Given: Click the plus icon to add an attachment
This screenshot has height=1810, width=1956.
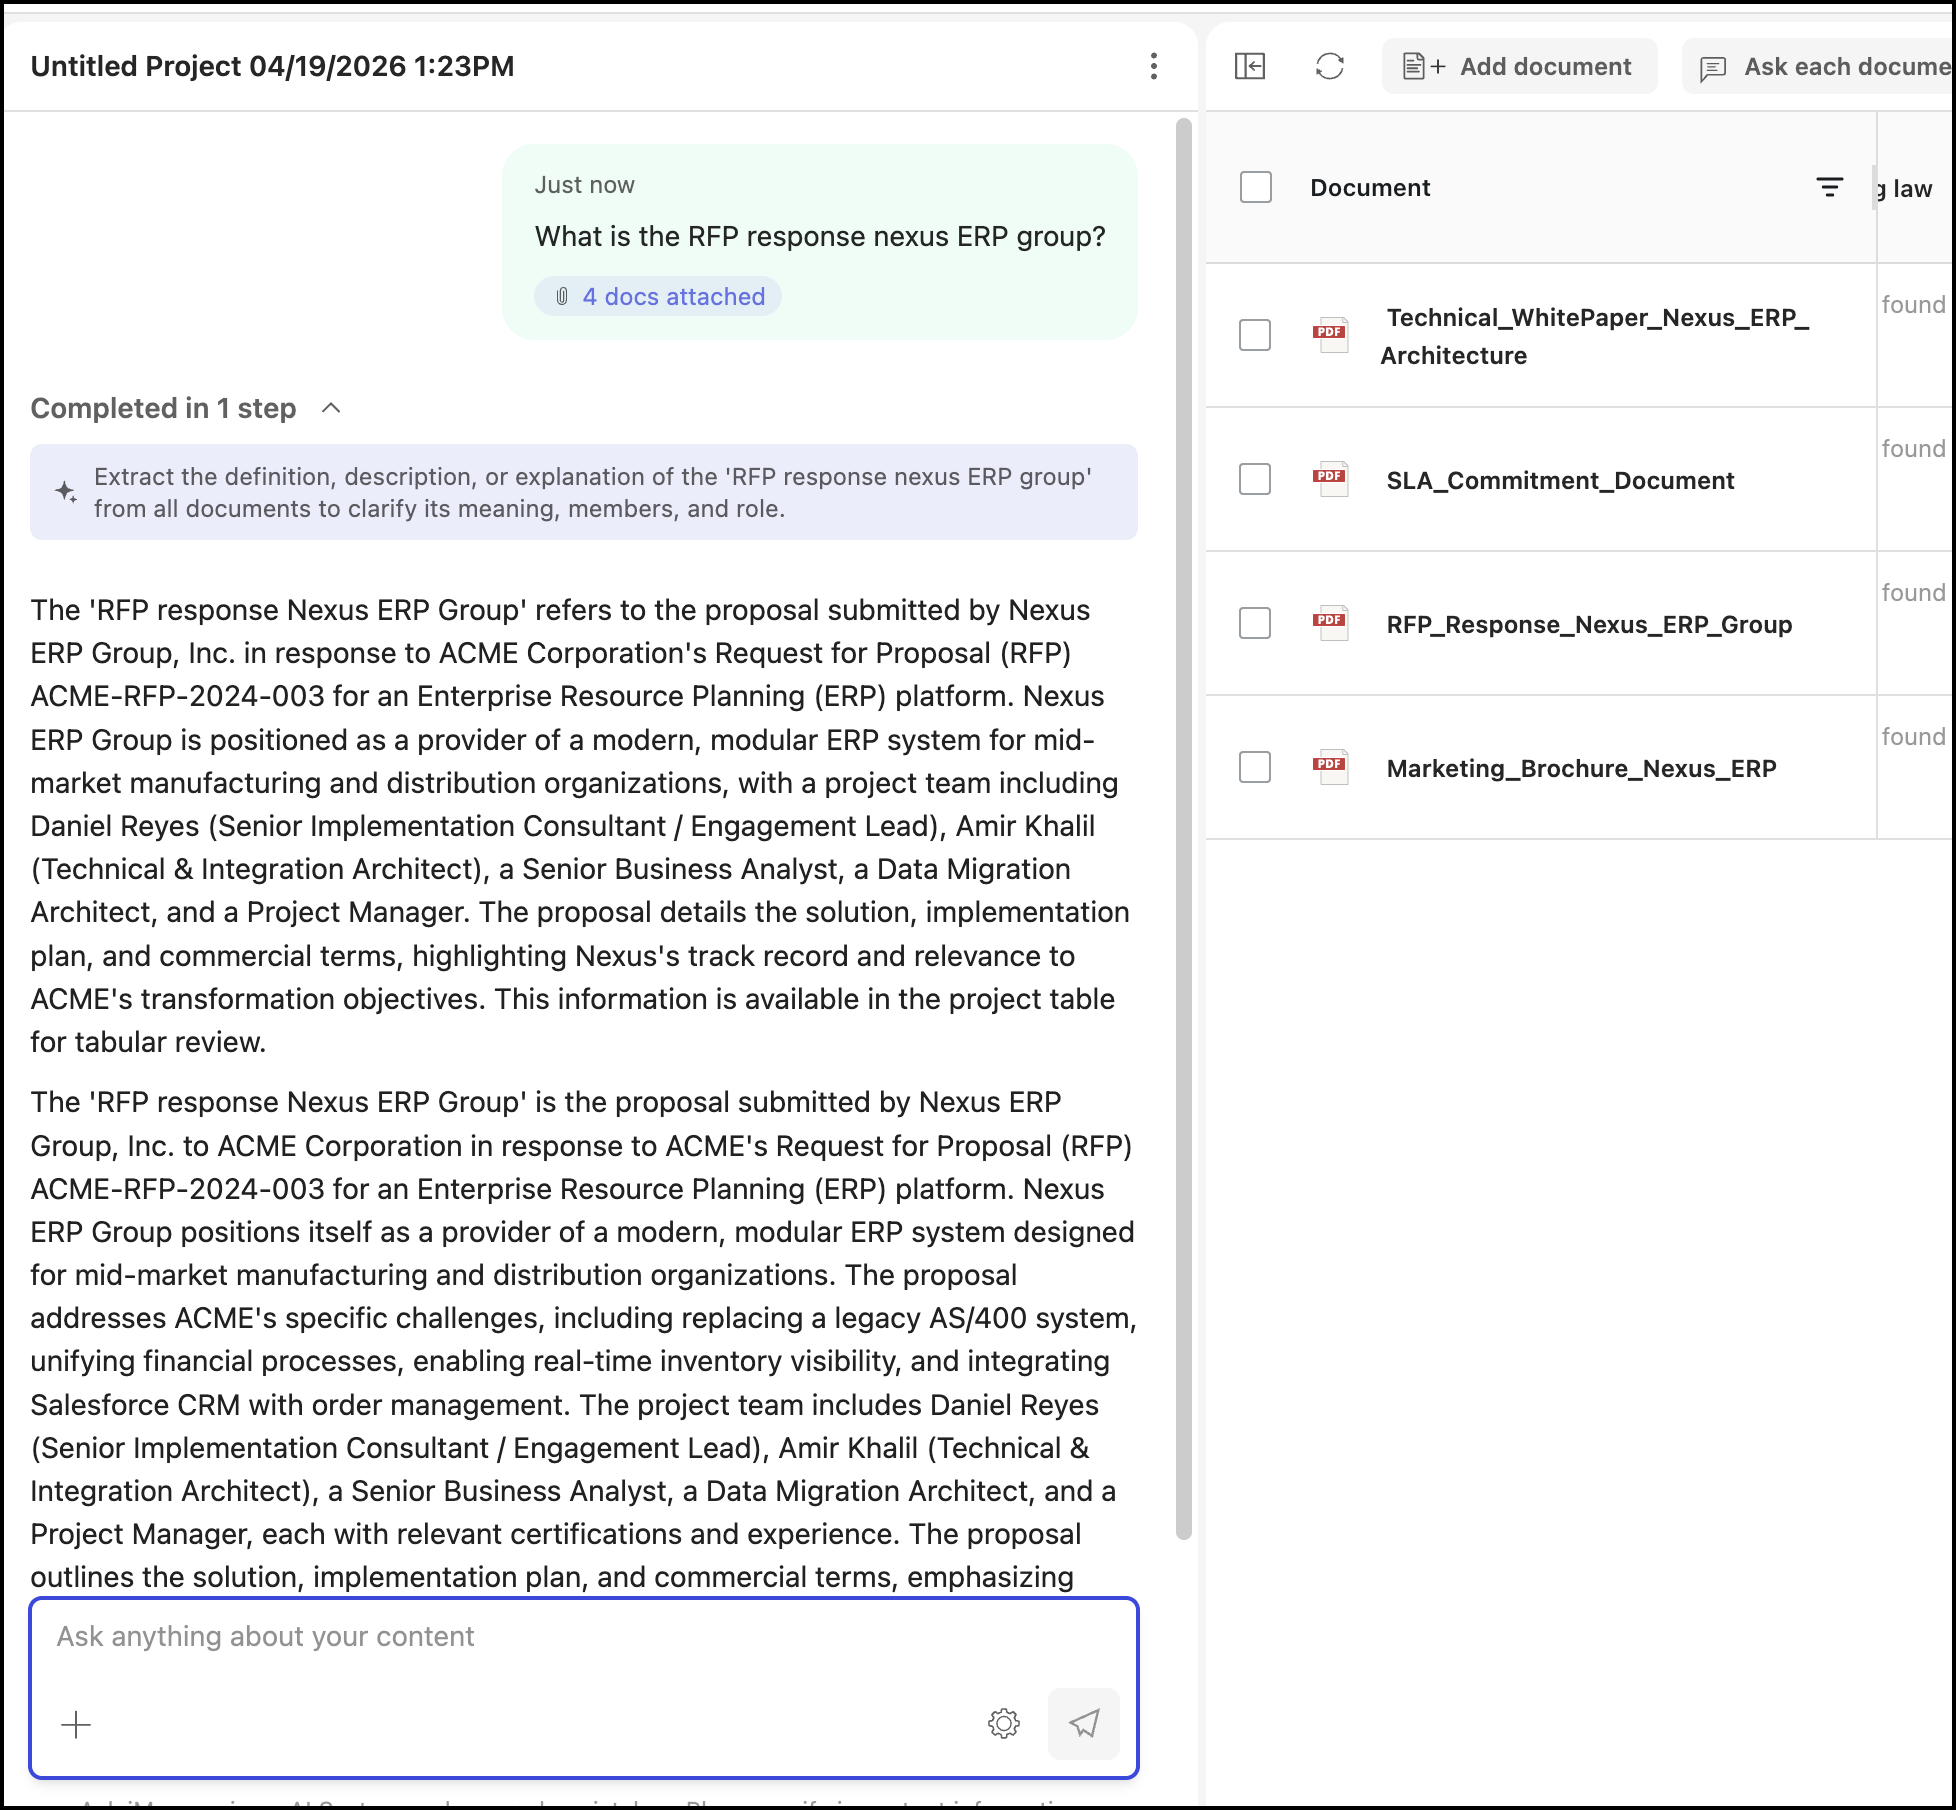Looking at the screenshot, I should pos(76,1724).
